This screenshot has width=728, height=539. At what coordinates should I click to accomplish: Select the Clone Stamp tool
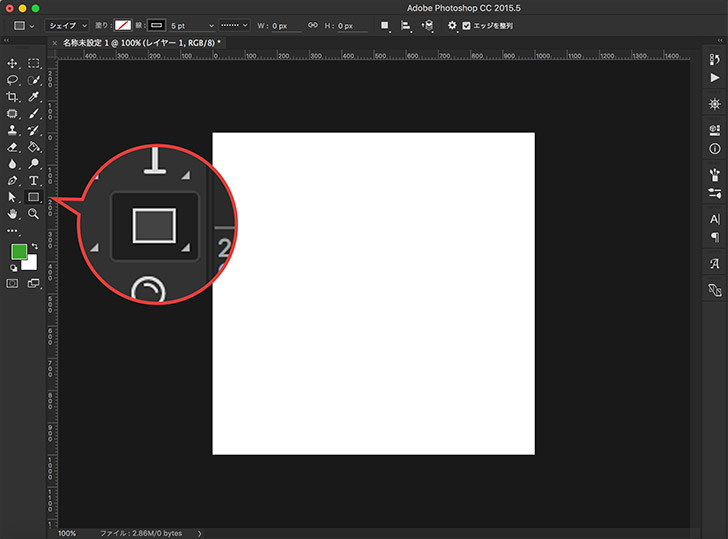12,130
